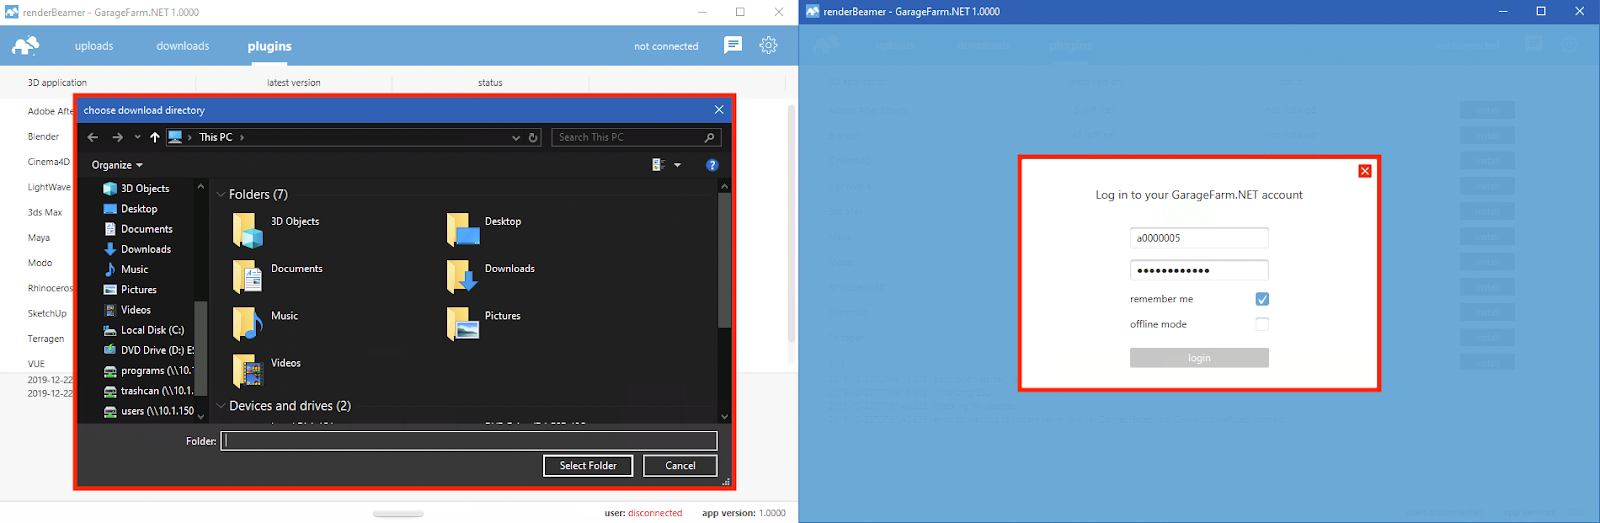Image resolution: width=1600 pixels, height=523 pixels.
Task: Collapse the Devices and drives (2) group
Action: tap(221, 406)
